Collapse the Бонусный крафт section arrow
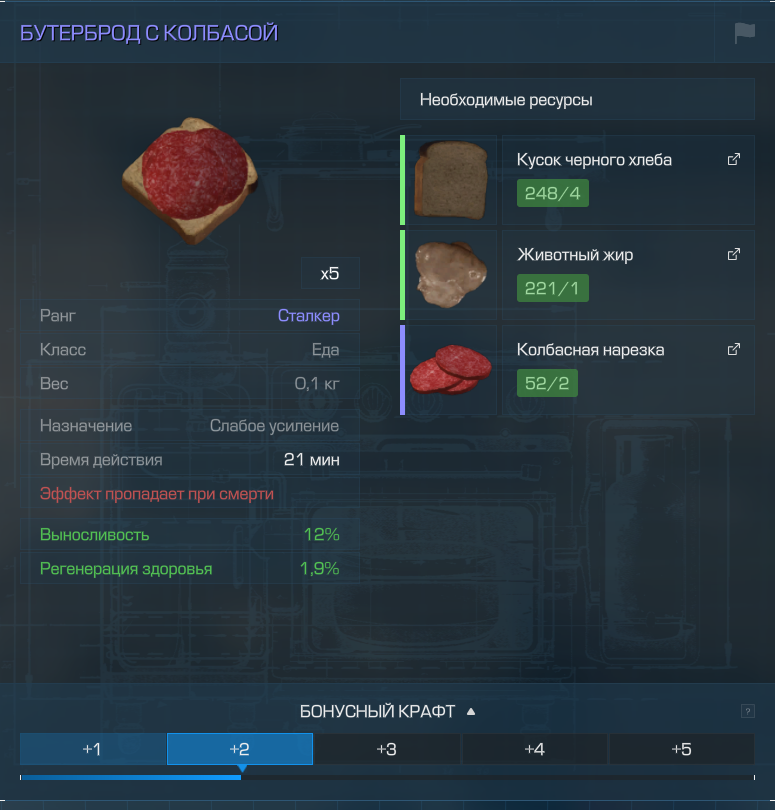The height and width of the screenshot is (810, 775). click(x=471, y=711)
